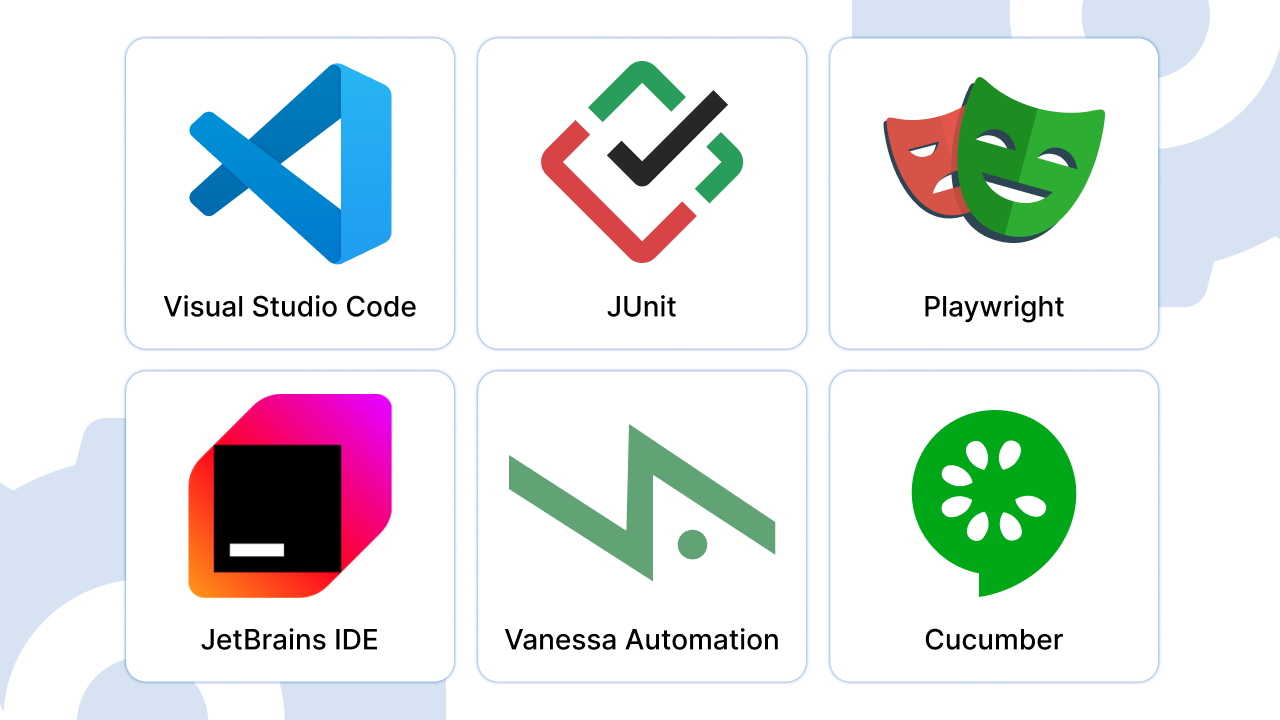Click the "Vanessa Automation" caption

pyautogui.click(x=642, y=639)
